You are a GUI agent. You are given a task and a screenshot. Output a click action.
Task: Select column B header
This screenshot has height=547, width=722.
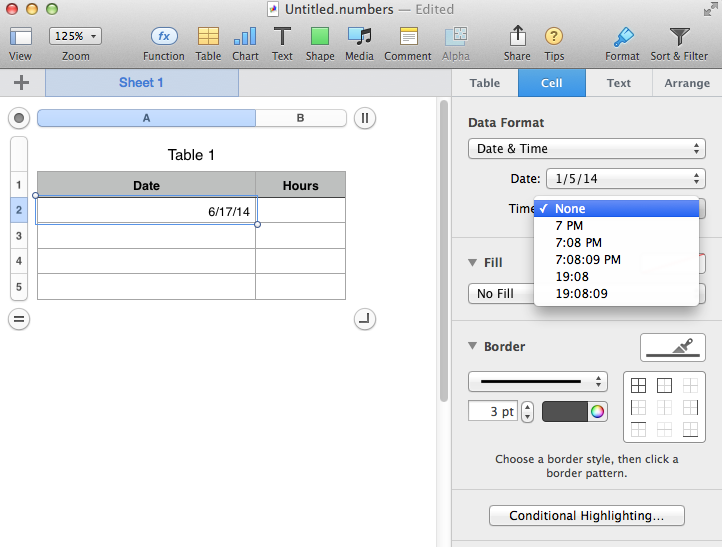(x=300, y=118)
